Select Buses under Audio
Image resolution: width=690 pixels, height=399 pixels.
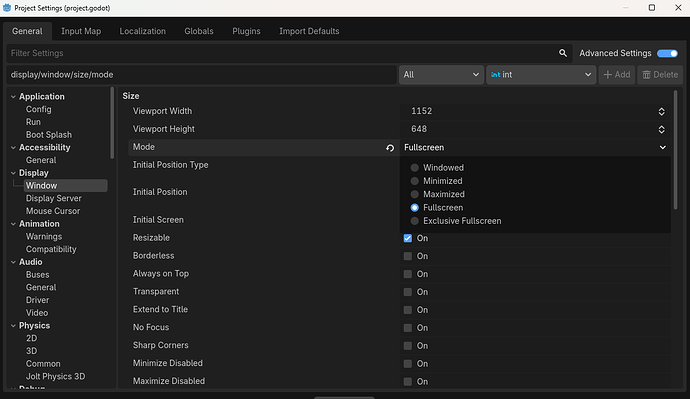pyautogui.click(x=37, y=275)
